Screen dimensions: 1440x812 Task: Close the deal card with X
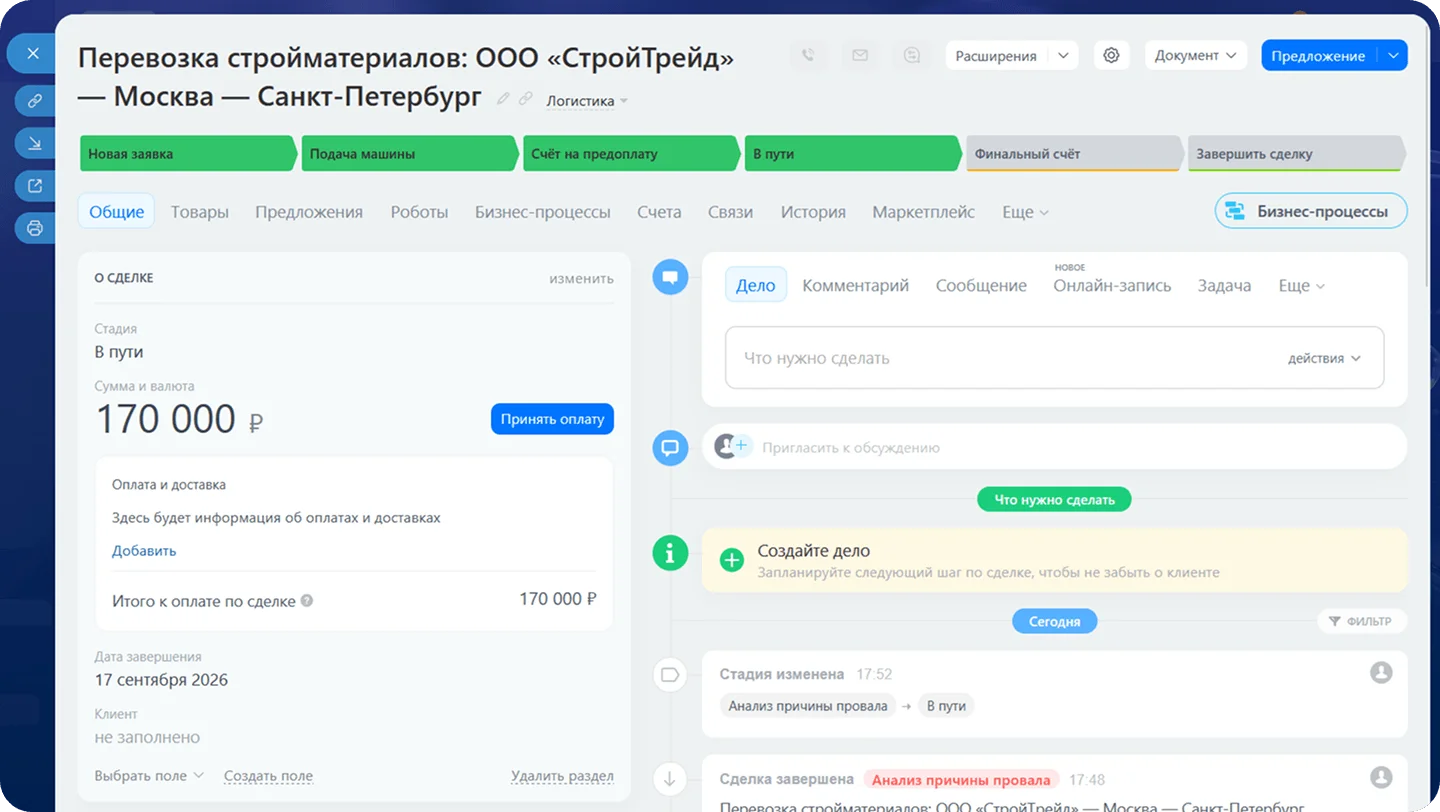tap(33, 53)
